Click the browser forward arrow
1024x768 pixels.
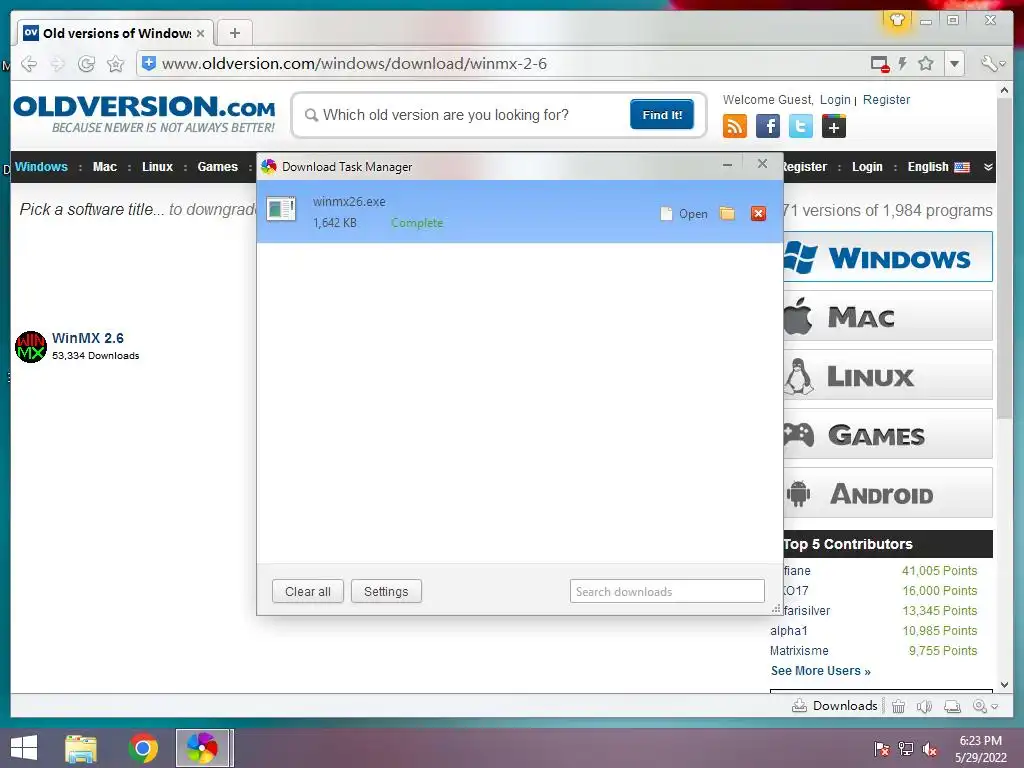pyautogui.click(x=58, y=64)
